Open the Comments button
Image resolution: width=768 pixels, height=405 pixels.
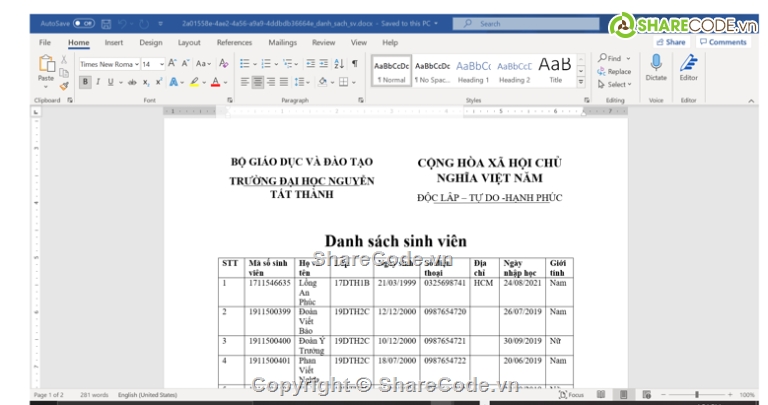pos(723,42)
